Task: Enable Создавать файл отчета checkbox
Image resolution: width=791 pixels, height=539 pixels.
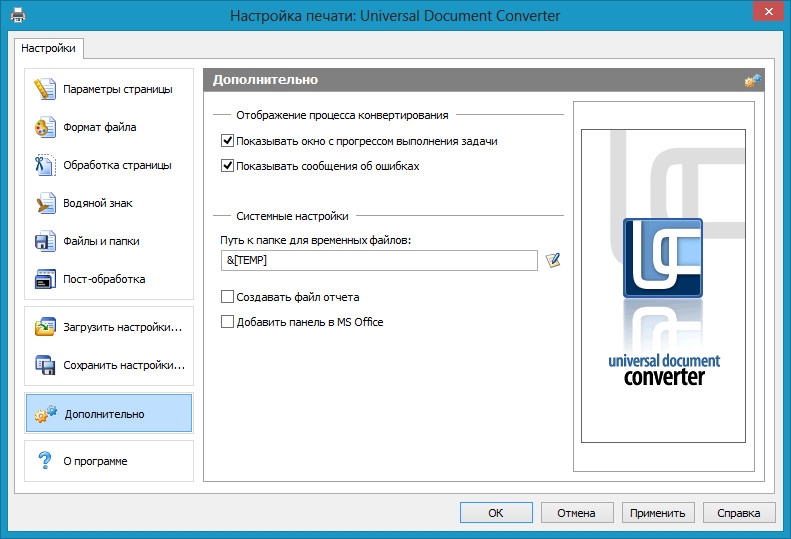Action: (228, 297)
